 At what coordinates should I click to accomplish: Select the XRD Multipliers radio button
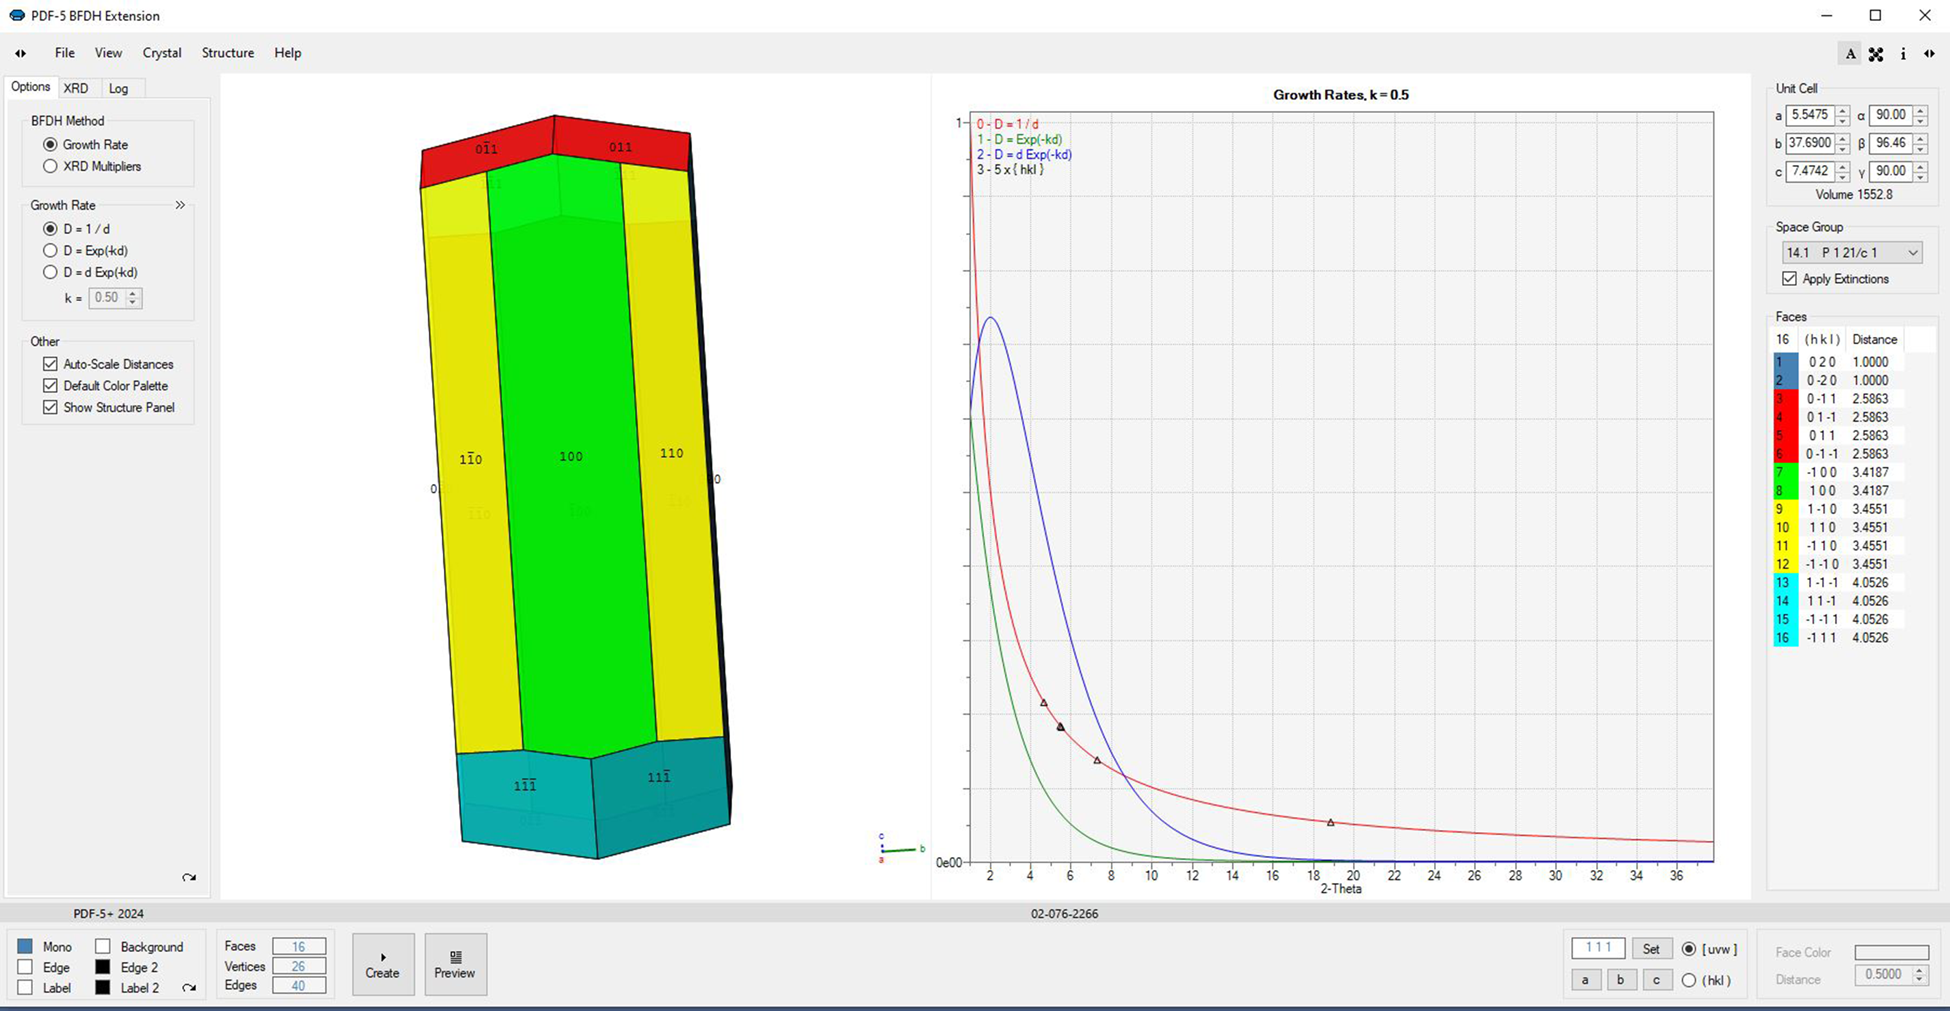pos(51,166)
